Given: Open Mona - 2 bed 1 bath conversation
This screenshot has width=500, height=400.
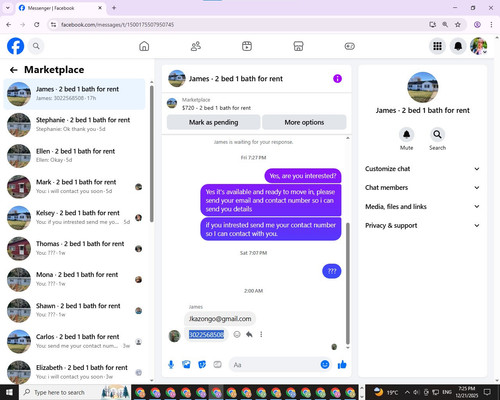Looking at the screenshot, I should coord(74,279).
